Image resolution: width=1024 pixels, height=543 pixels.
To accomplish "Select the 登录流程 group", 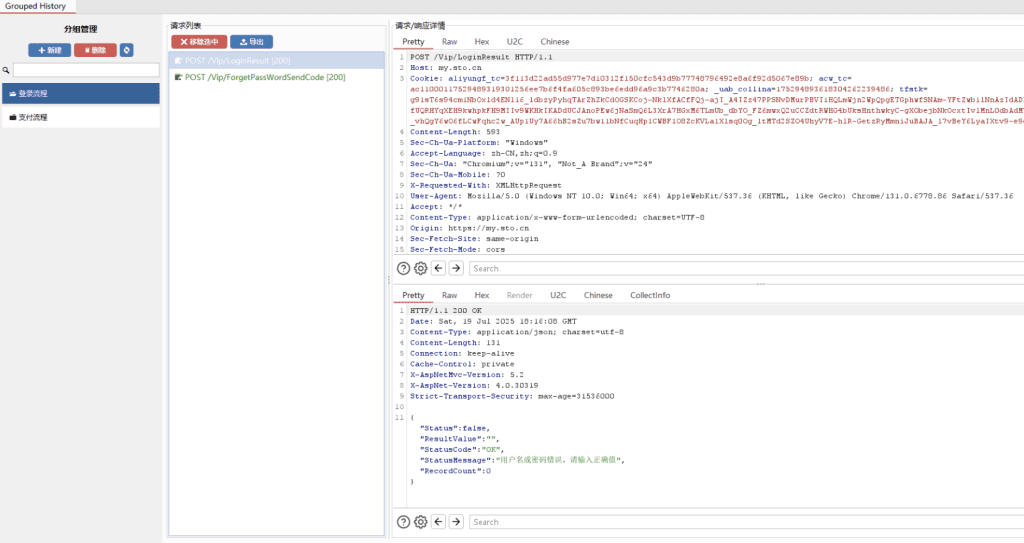I will pos(81,93).
